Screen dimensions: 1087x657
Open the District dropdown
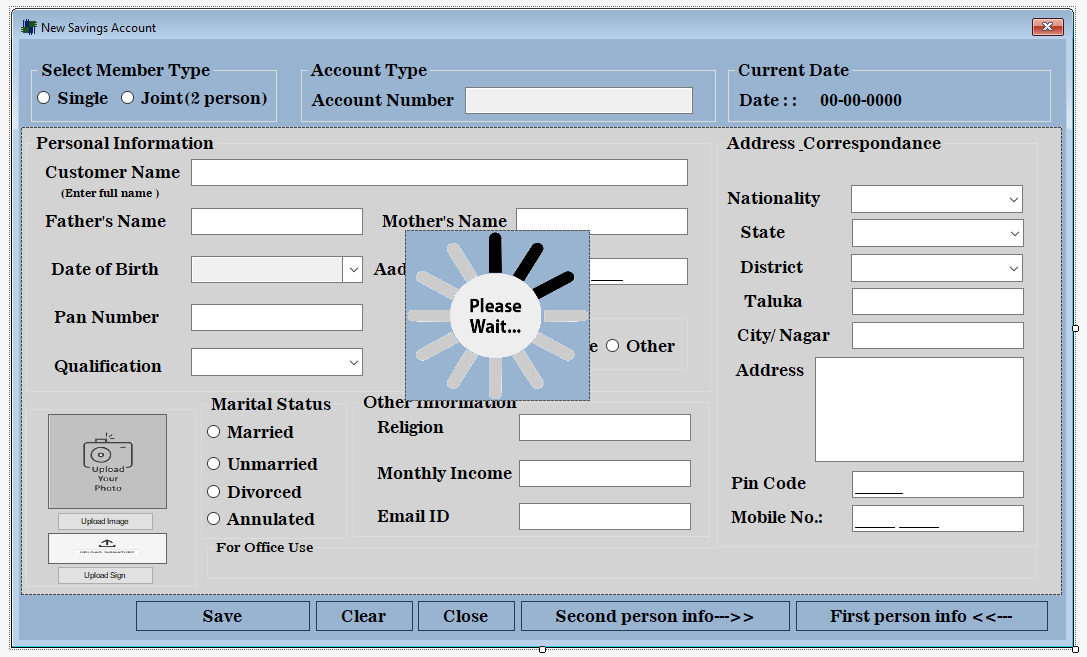coord(1014,268)
